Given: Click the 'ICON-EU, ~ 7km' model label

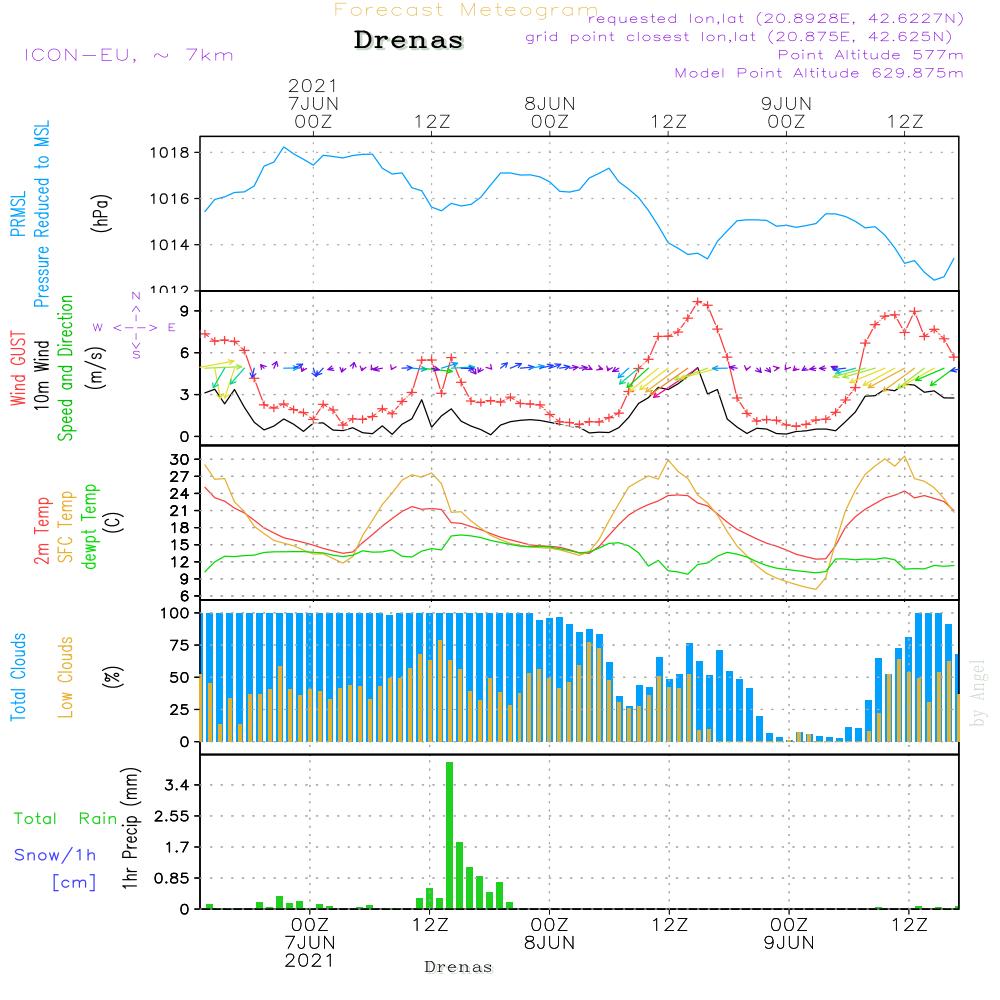Looking at the screenshot, I should 129,55.
